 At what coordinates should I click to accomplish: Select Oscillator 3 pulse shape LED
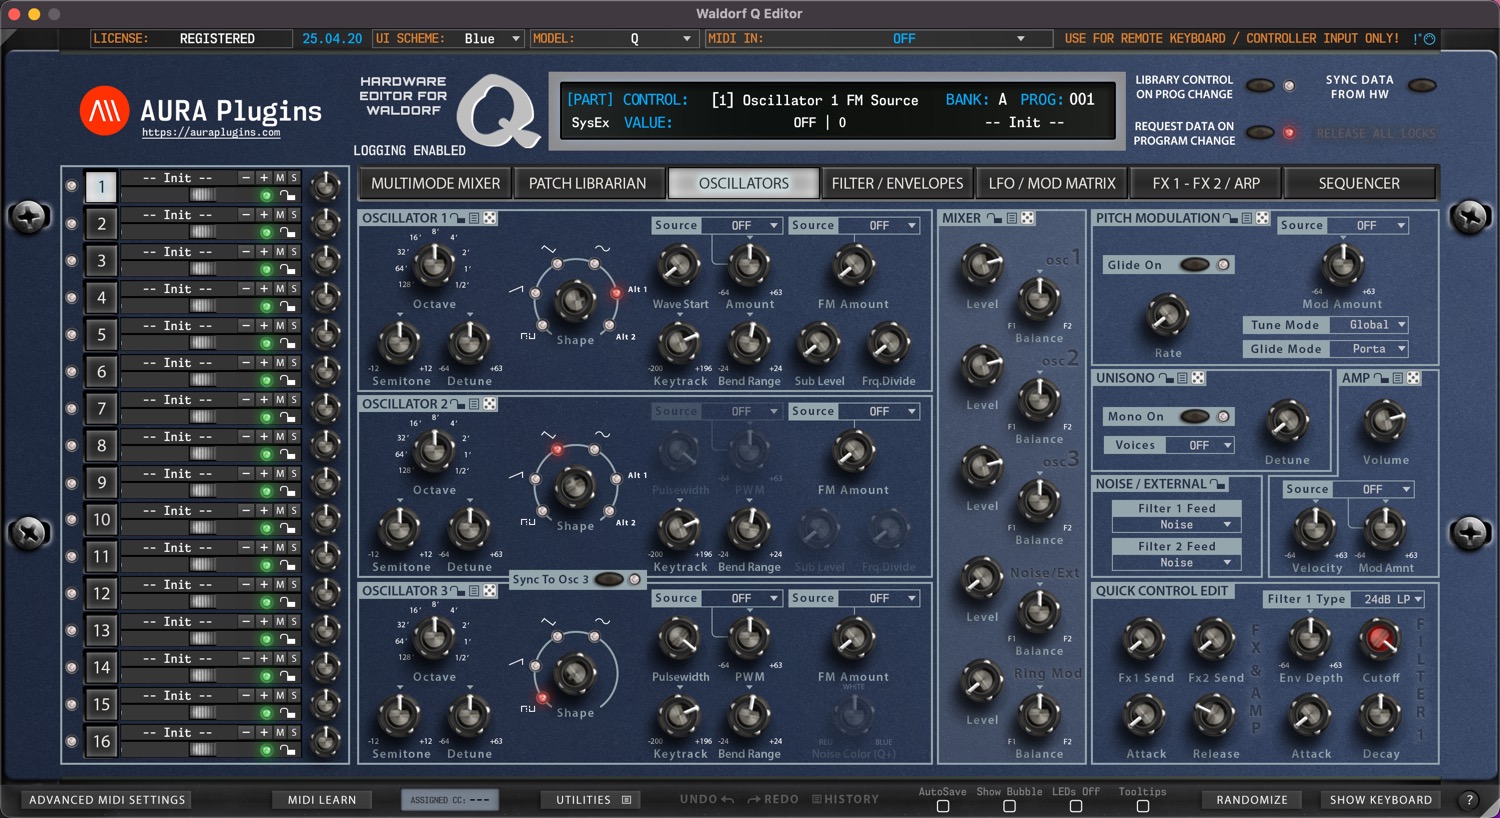click(543, 698)
